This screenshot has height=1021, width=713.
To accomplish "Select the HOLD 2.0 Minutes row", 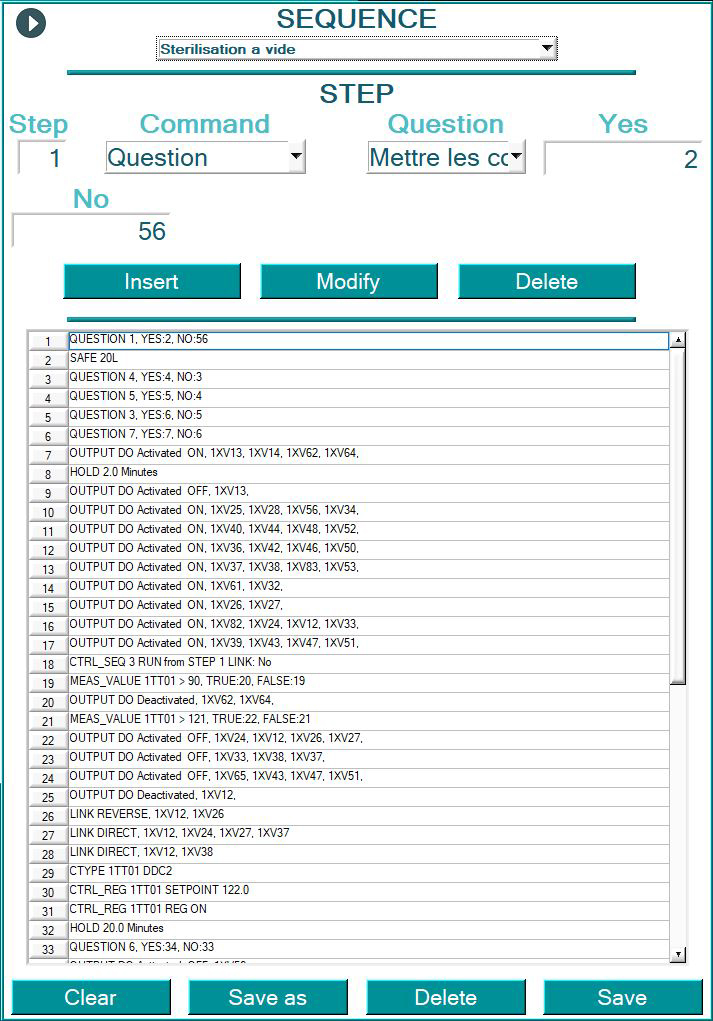I will coord(369,474).
